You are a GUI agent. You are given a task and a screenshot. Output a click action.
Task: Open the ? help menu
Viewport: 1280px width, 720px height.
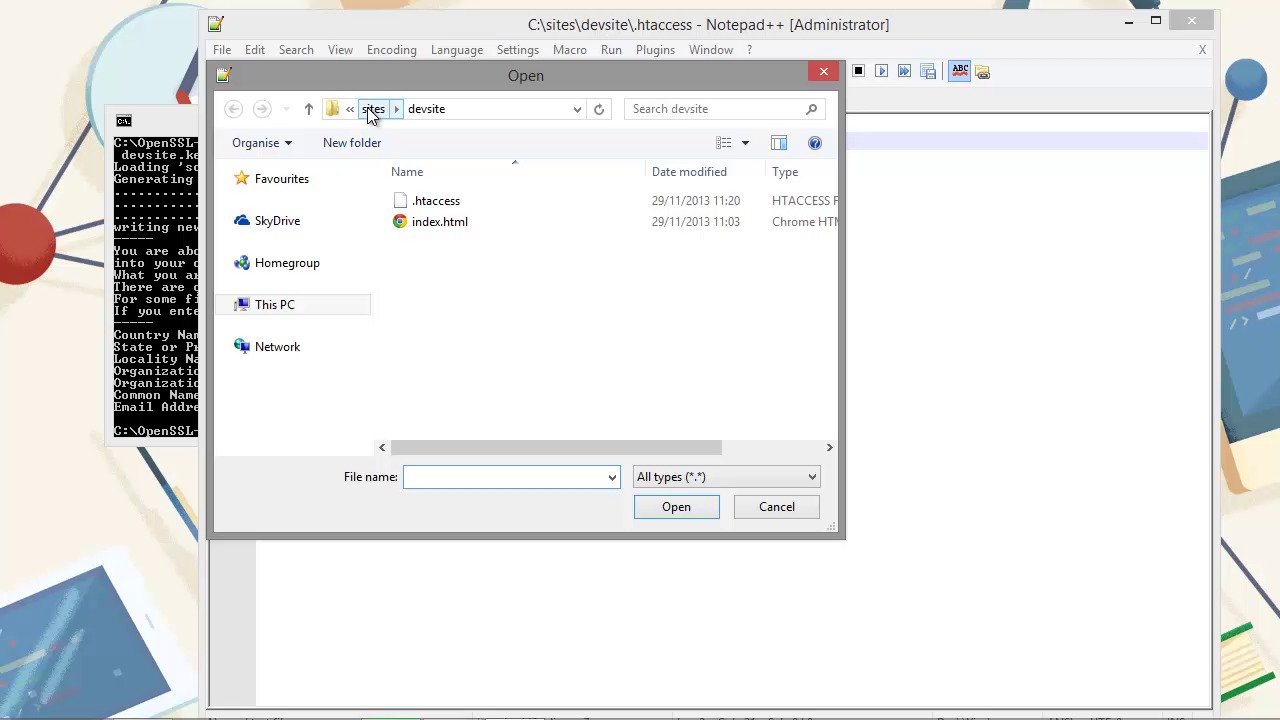click(749, 49)
